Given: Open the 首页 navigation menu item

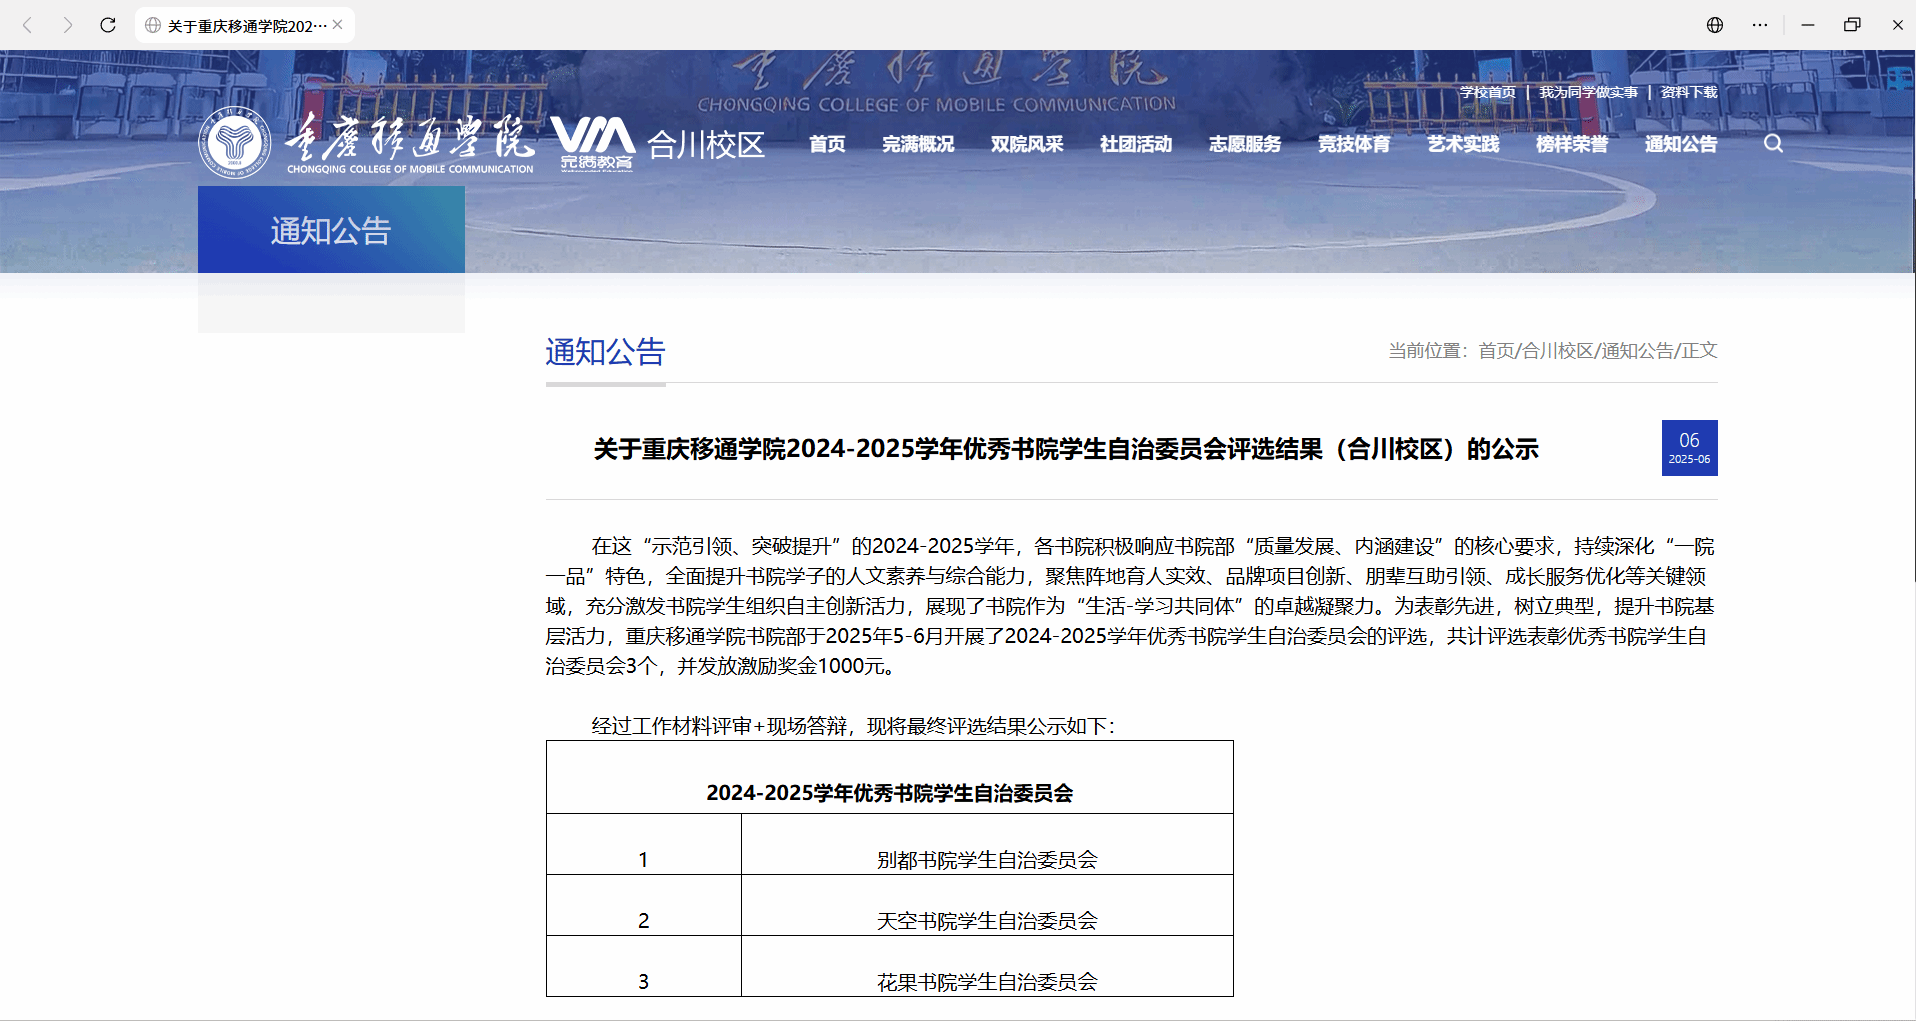Looking at the screenshot, I should (827, 144).
